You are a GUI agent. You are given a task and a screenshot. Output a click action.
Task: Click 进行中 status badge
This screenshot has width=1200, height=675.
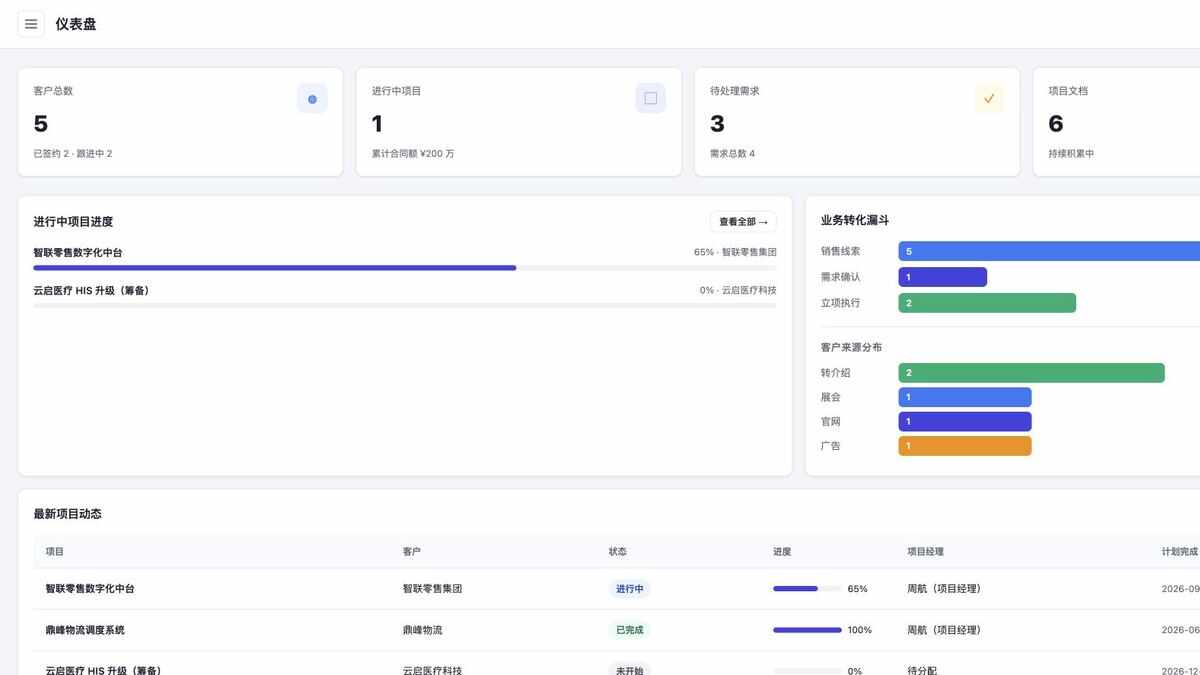[629, 589]
